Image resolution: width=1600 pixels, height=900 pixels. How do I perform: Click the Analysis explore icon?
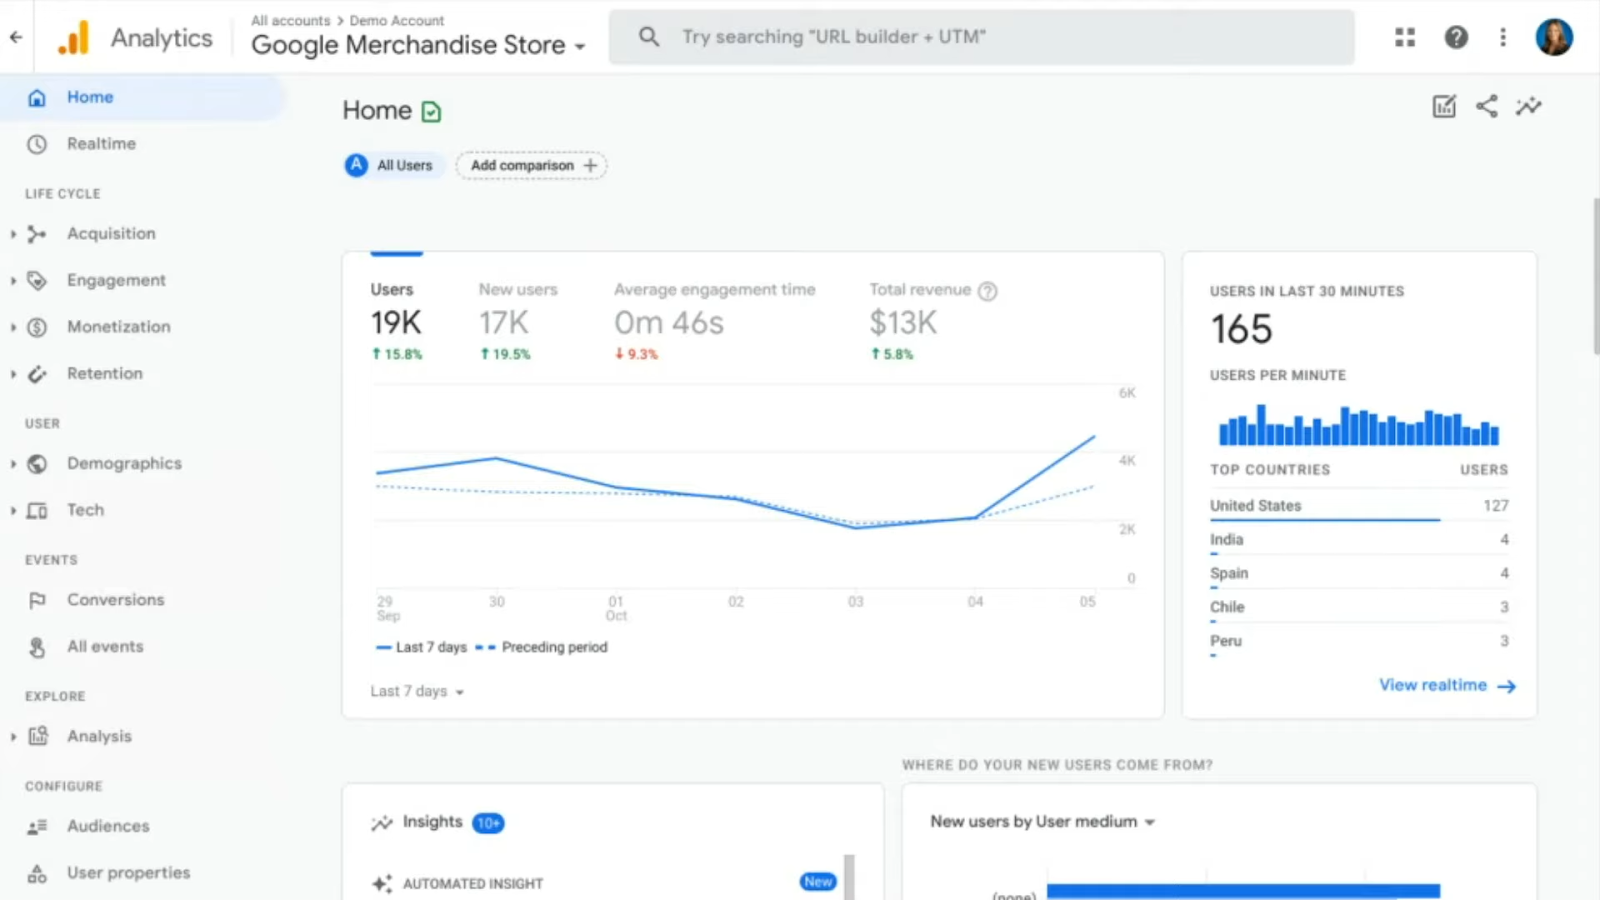pyautogui.click(x=37, y=736)
